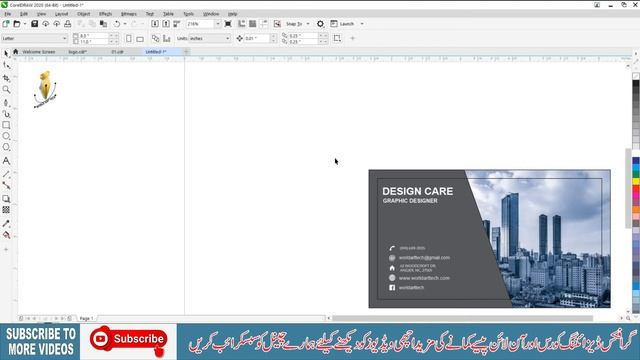Screen dimensions: 640x360
Task: Click the Upload to cloud icon
Action: click(57, 24)
